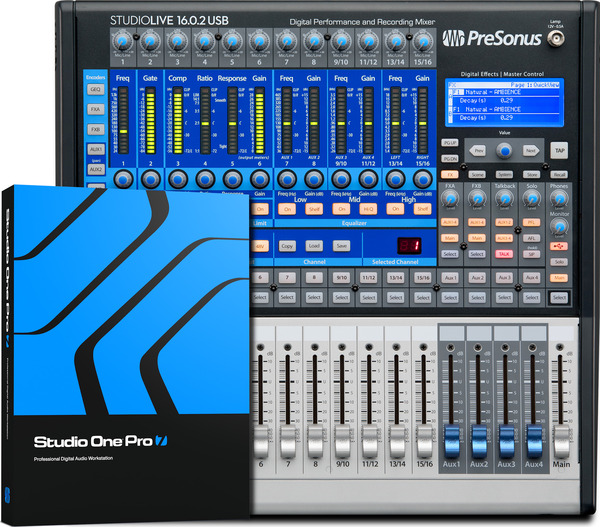
Task: Click the FXA column Select button
Action: [450, 254]
